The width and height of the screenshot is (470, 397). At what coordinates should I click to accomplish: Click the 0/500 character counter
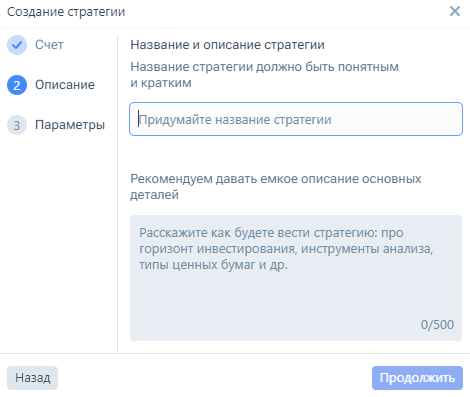click(437, 325)
